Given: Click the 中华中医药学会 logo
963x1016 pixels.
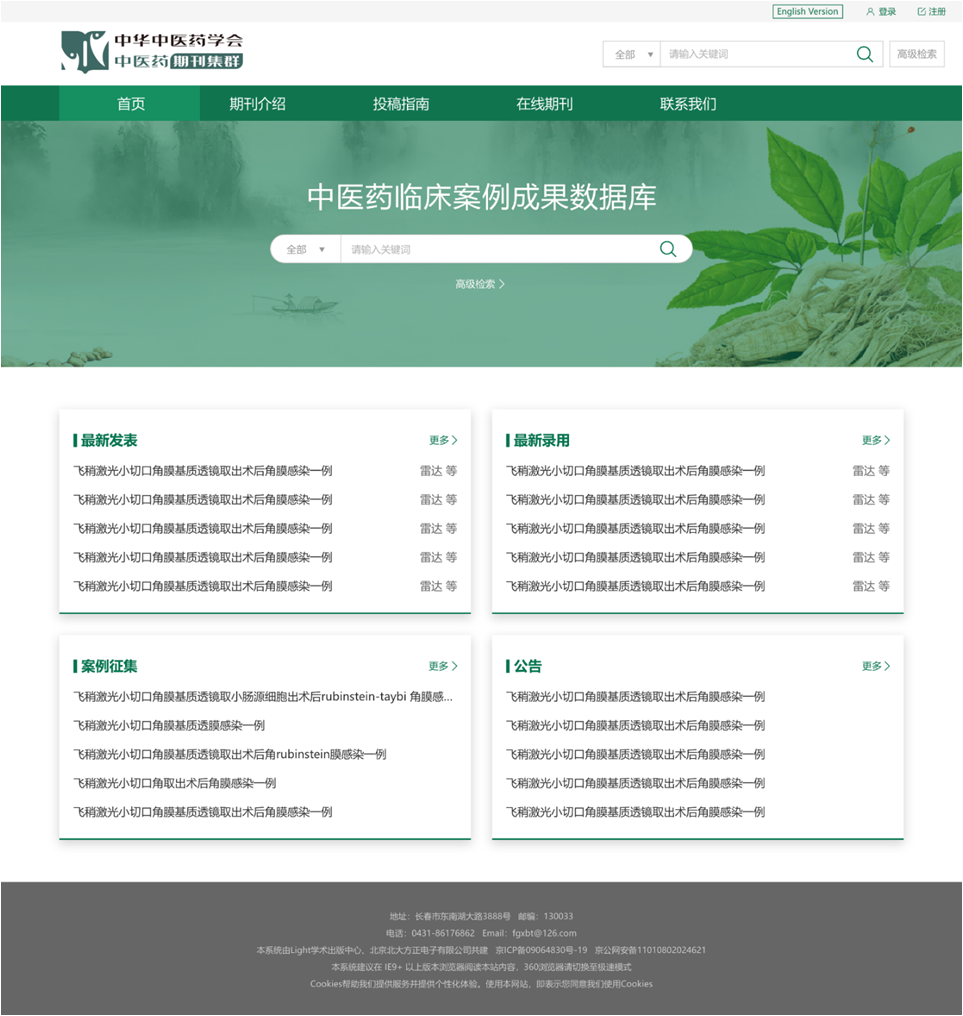Looking at the screenshot, I should [x=152, y=51].
